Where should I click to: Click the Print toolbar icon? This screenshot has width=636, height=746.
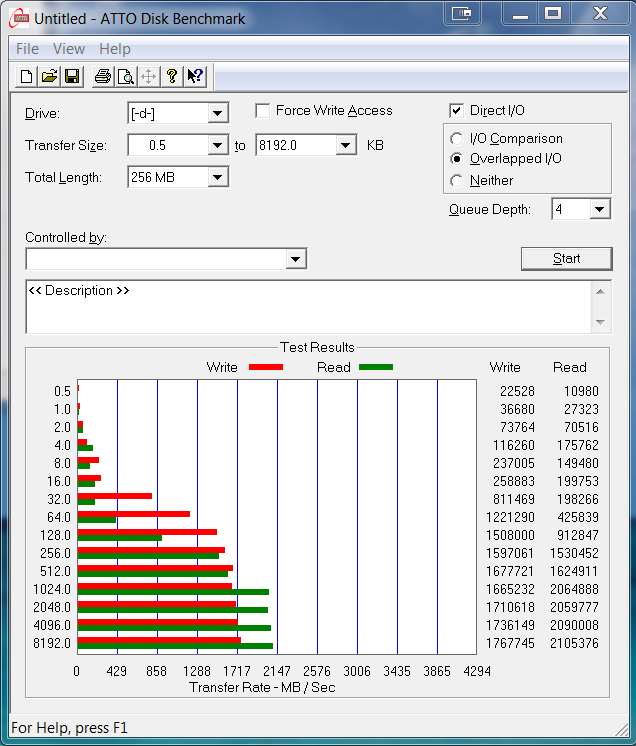102,77
